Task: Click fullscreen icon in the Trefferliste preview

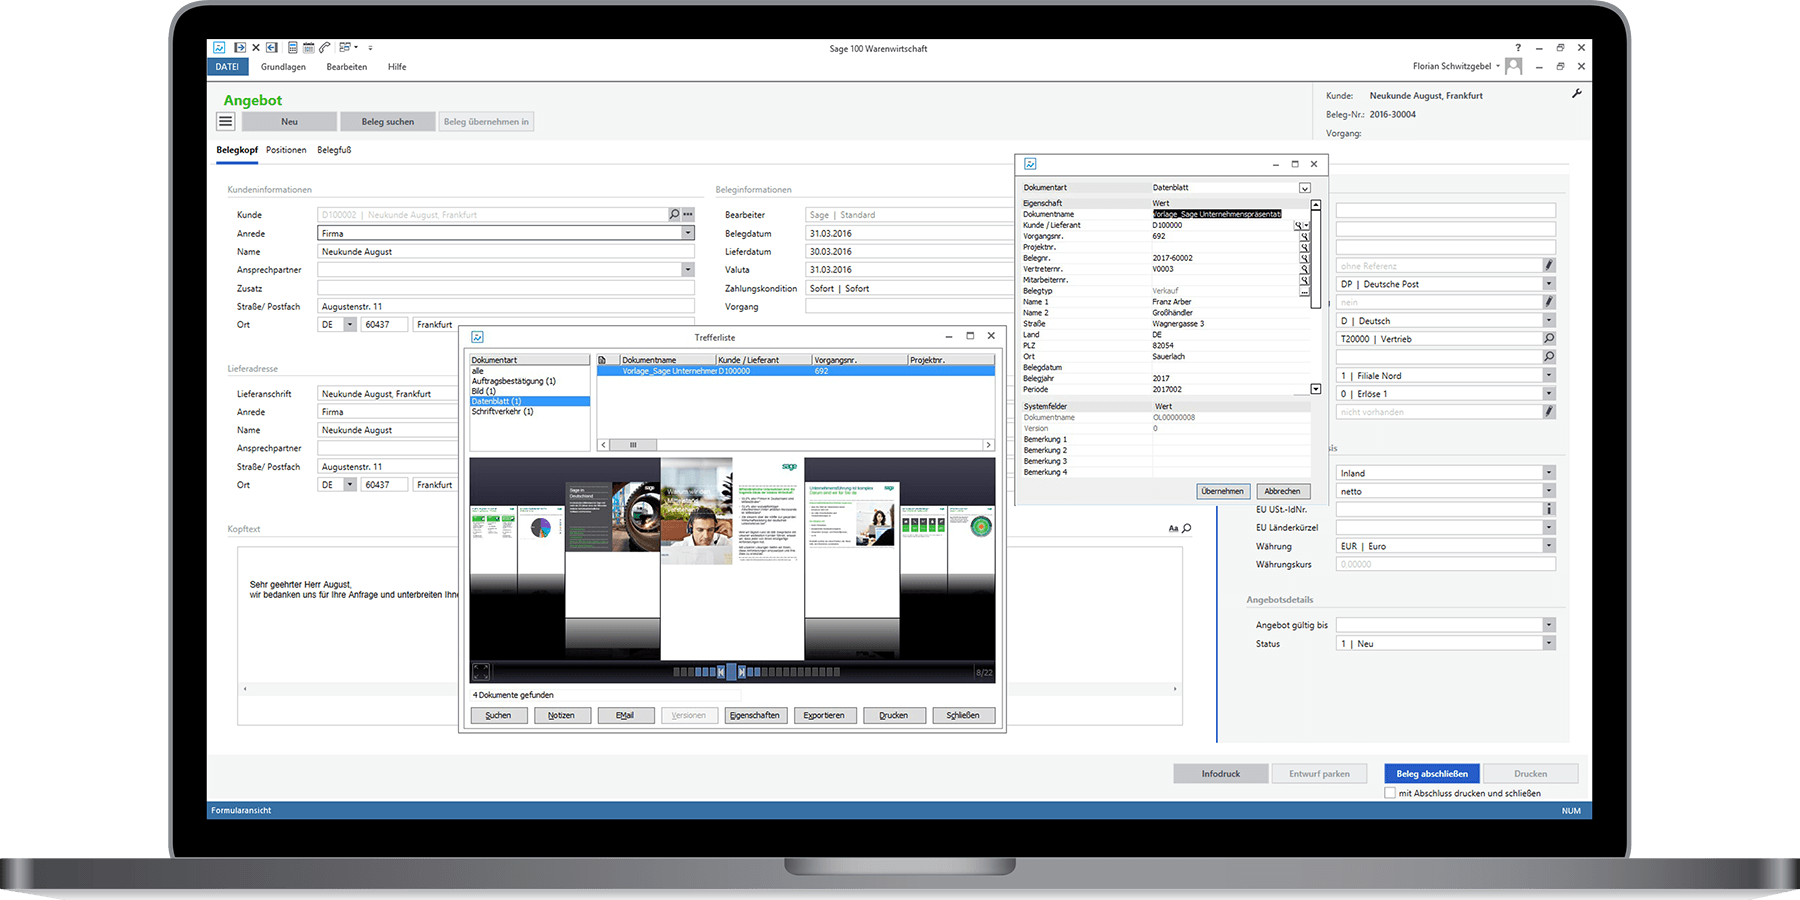Action: click(481, 672)
